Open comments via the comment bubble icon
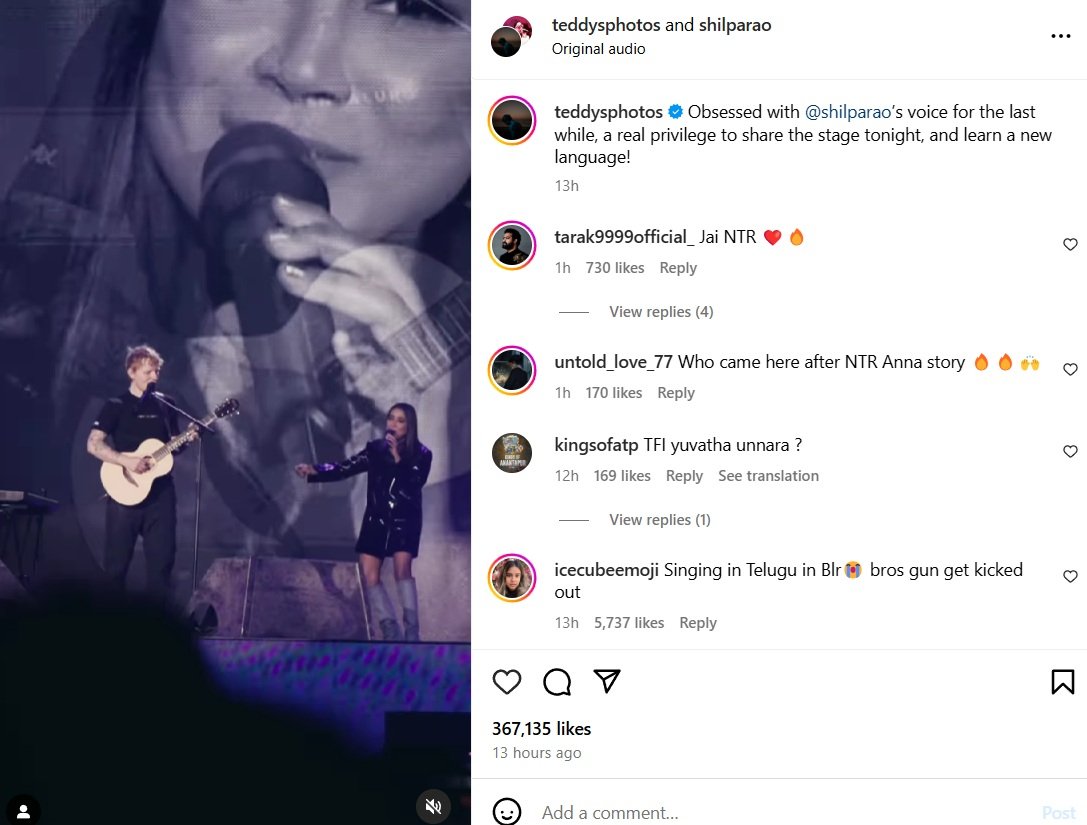The height and width of the screenshot is (825, 1087). coord(557,681)
